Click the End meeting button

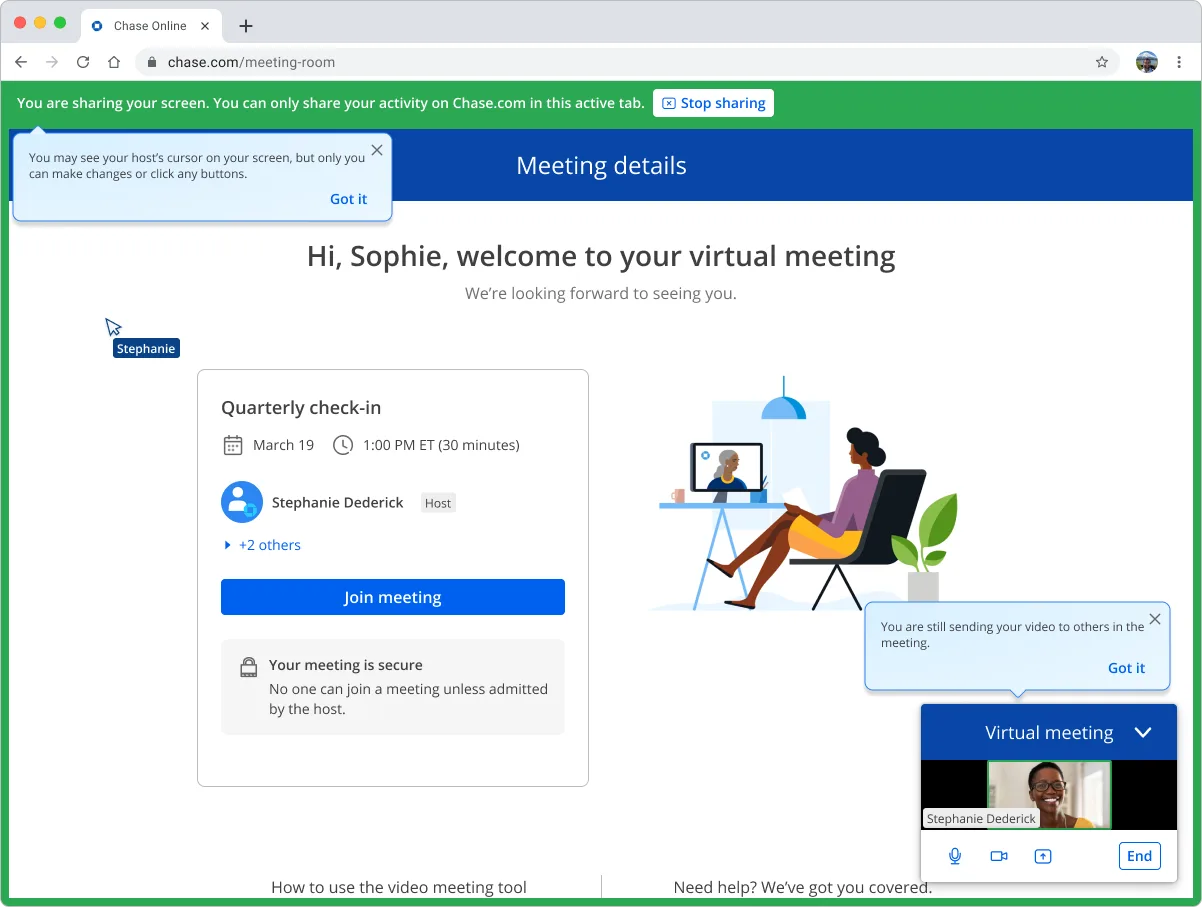pyautogui.click(x=1139, y=856)
